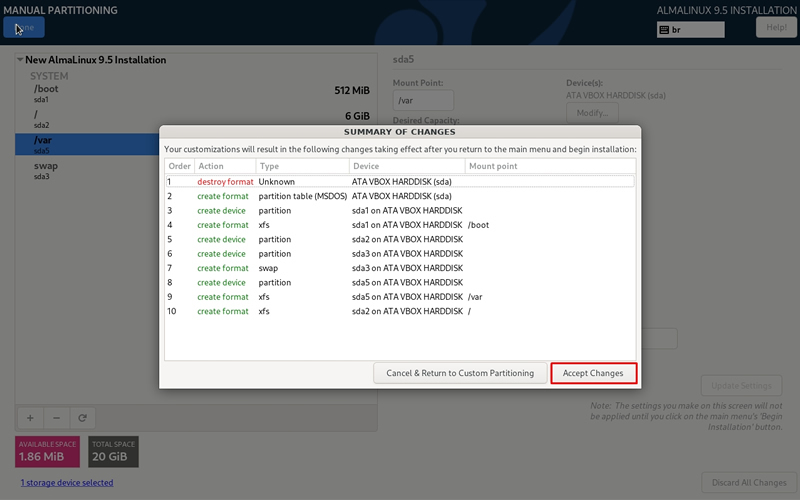Screen dimensions: 800x500
Task: Click ATA VBOX HARDDISK (sda) device label
Action: coord(616,95)
